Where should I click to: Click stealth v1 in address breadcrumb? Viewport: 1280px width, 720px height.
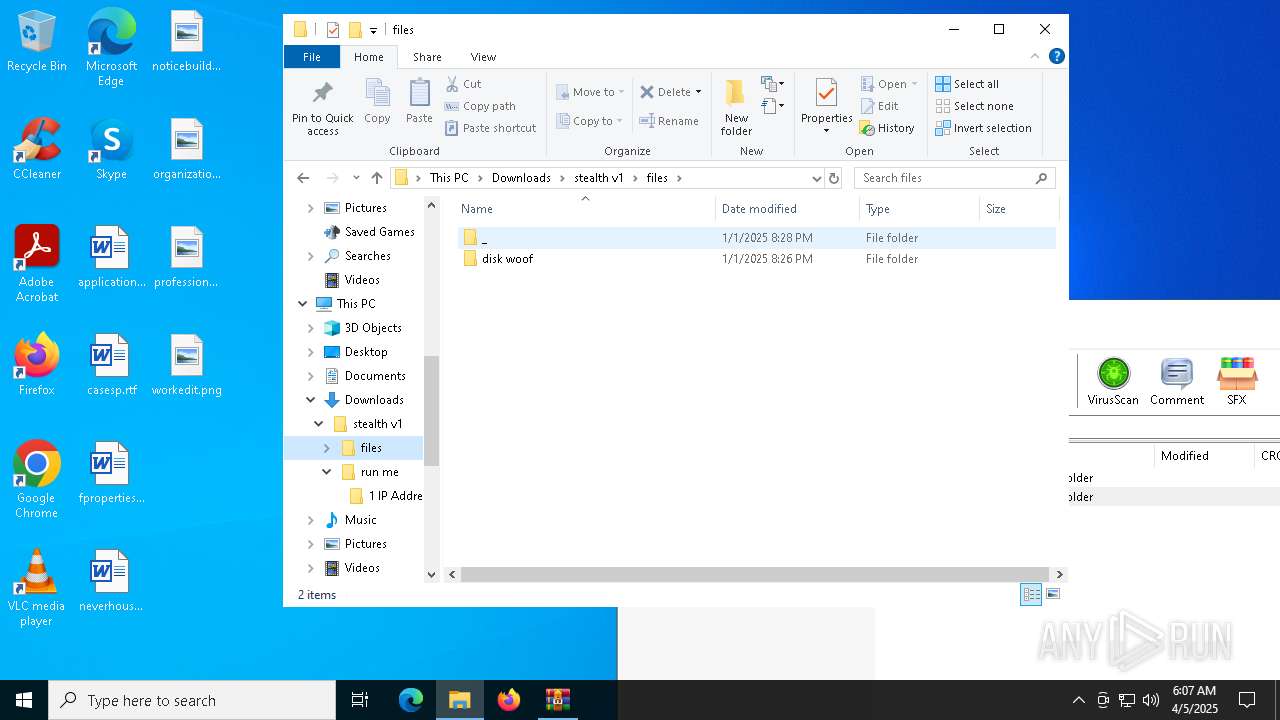(x=598, y=178)
